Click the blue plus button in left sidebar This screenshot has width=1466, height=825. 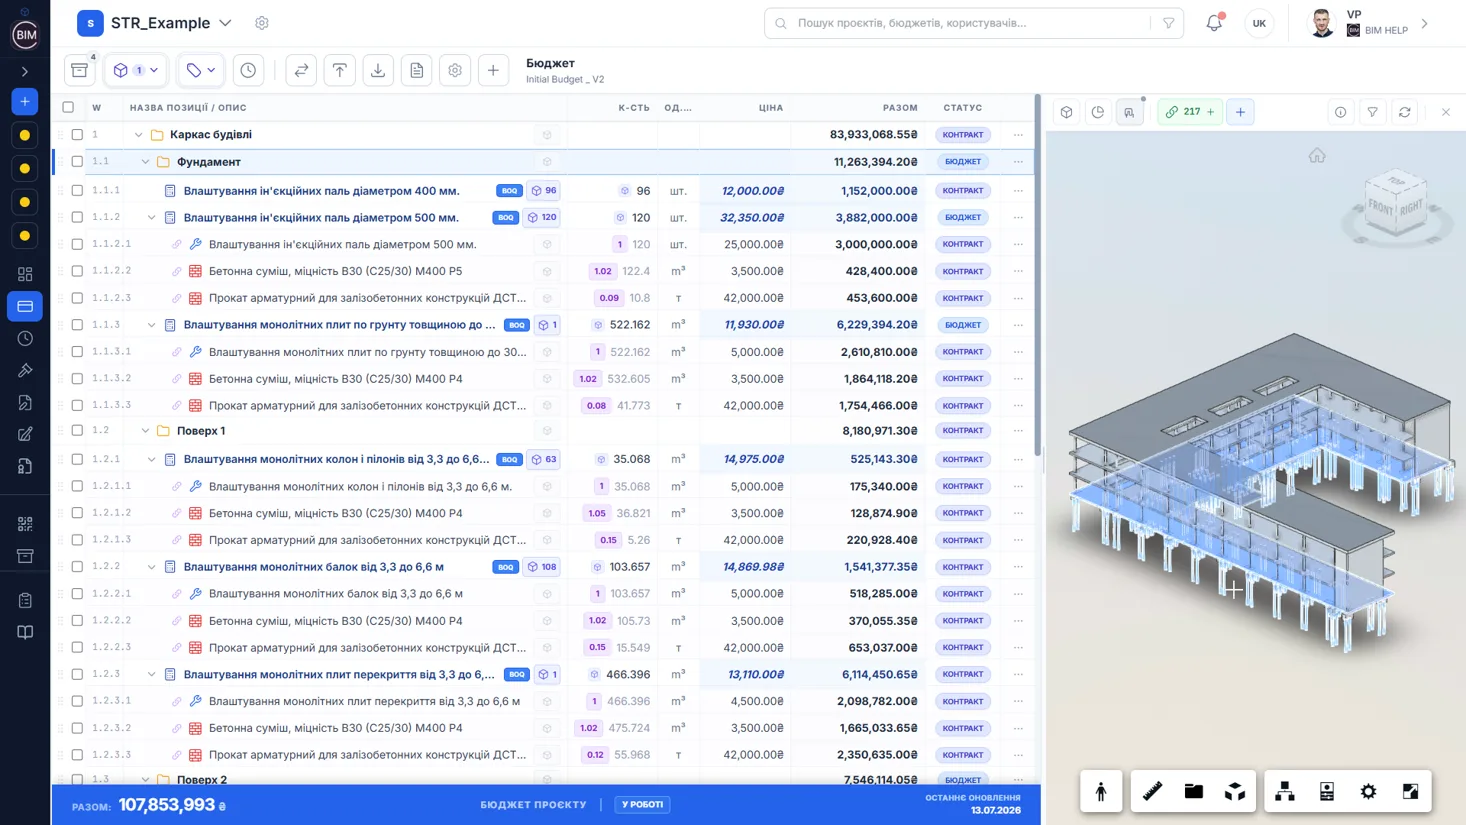pos(25,101)
